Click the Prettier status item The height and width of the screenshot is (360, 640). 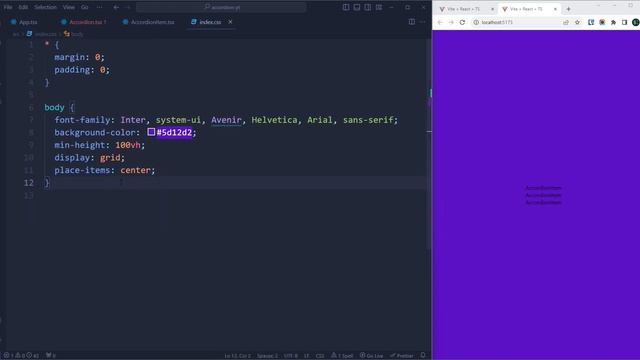tap(402, 356)
